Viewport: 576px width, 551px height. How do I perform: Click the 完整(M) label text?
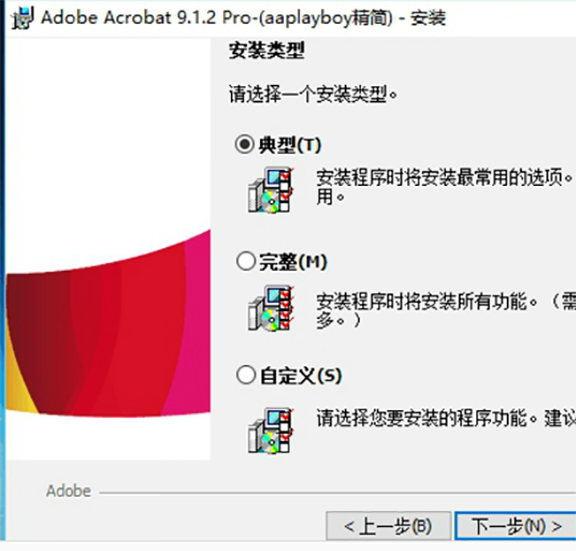click(x=293, y=262)
